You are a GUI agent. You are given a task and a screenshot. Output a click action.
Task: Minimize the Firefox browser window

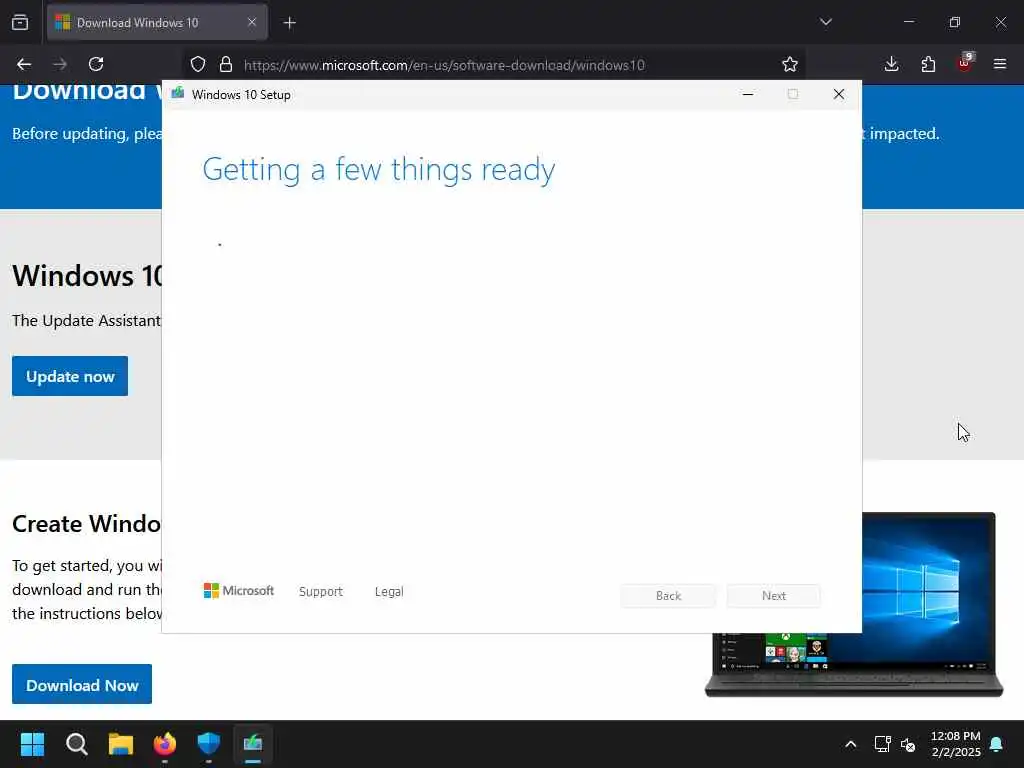908,22
